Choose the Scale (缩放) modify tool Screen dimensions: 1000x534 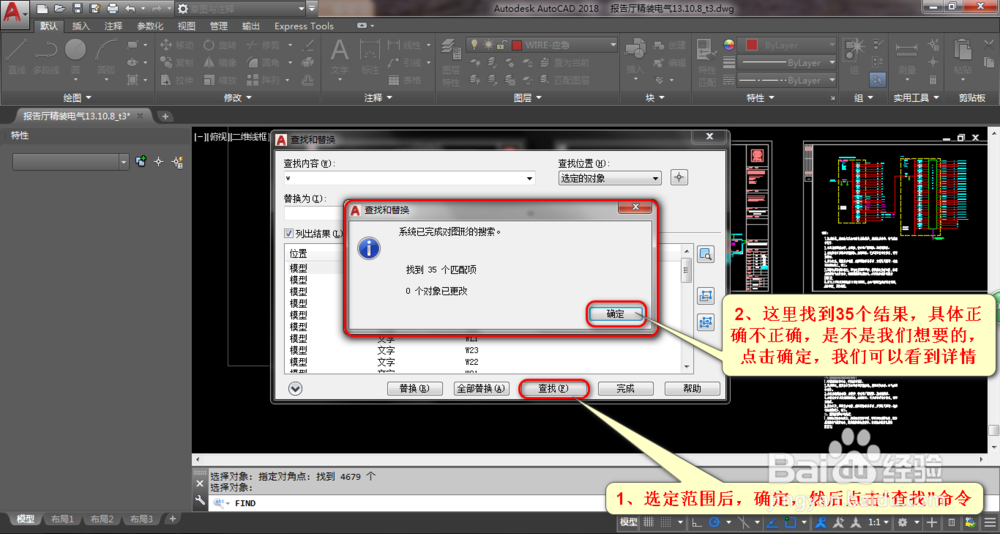point(220,80)
